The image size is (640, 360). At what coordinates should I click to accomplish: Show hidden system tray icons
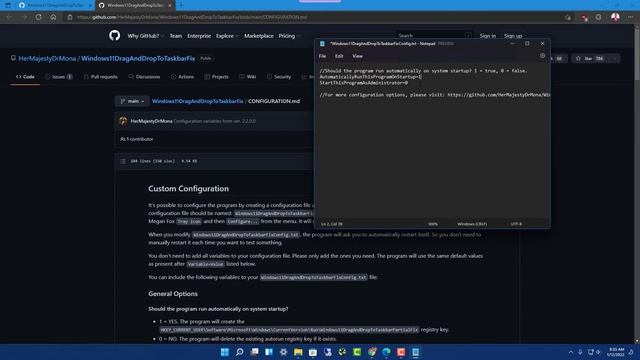571,352
